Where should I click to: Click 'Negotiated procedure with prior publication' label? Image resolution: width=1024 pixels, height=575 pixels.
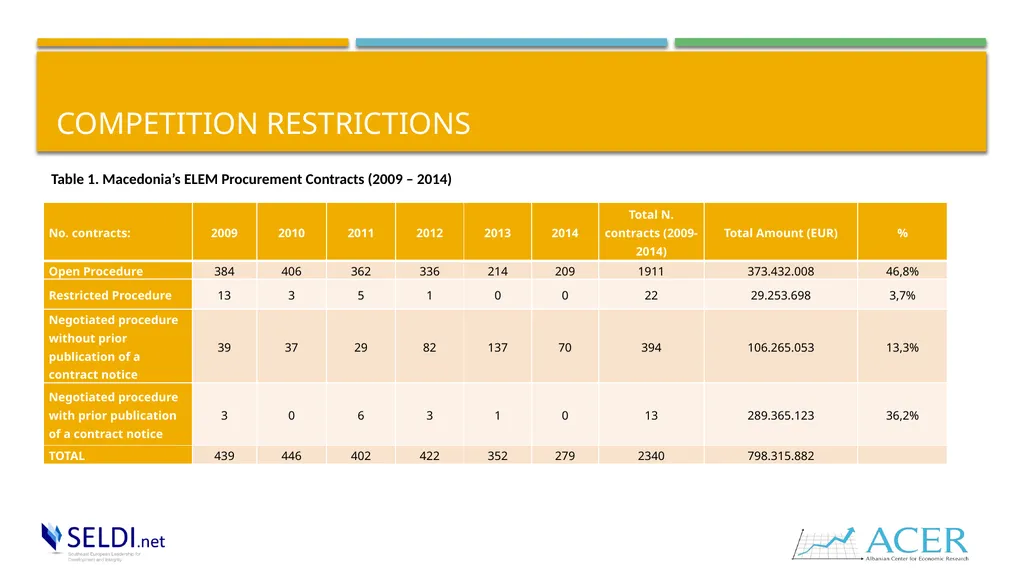pyautogui.click(x=118, y=414)
